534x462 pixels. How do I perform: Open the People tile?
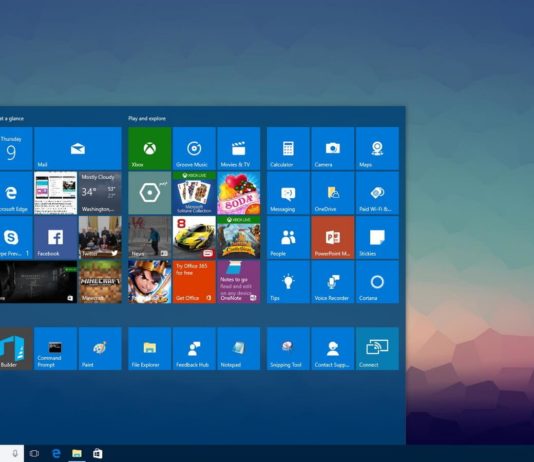(288, 238)
